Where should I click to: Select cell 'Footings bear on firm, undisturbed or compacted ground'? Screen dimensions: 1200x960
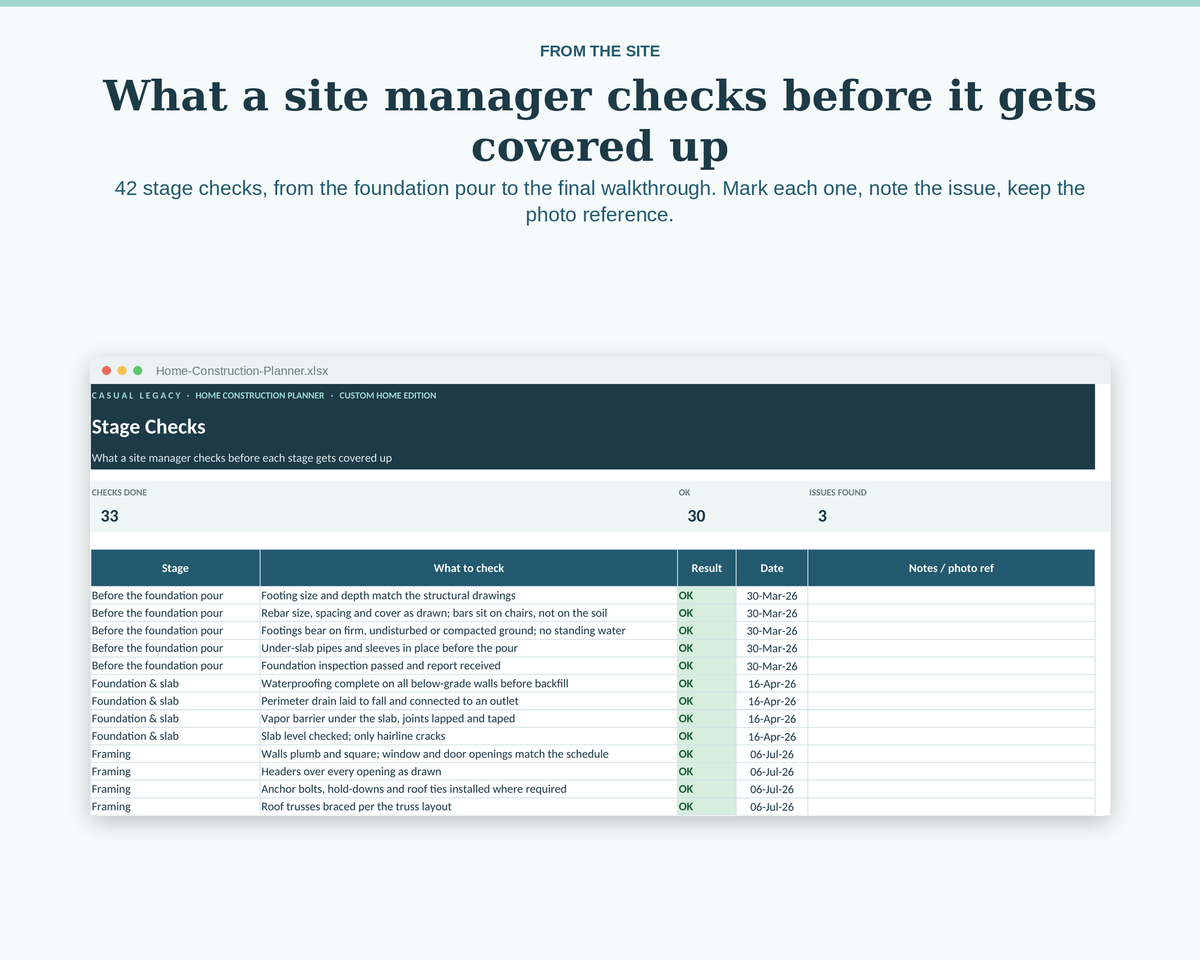469,631
